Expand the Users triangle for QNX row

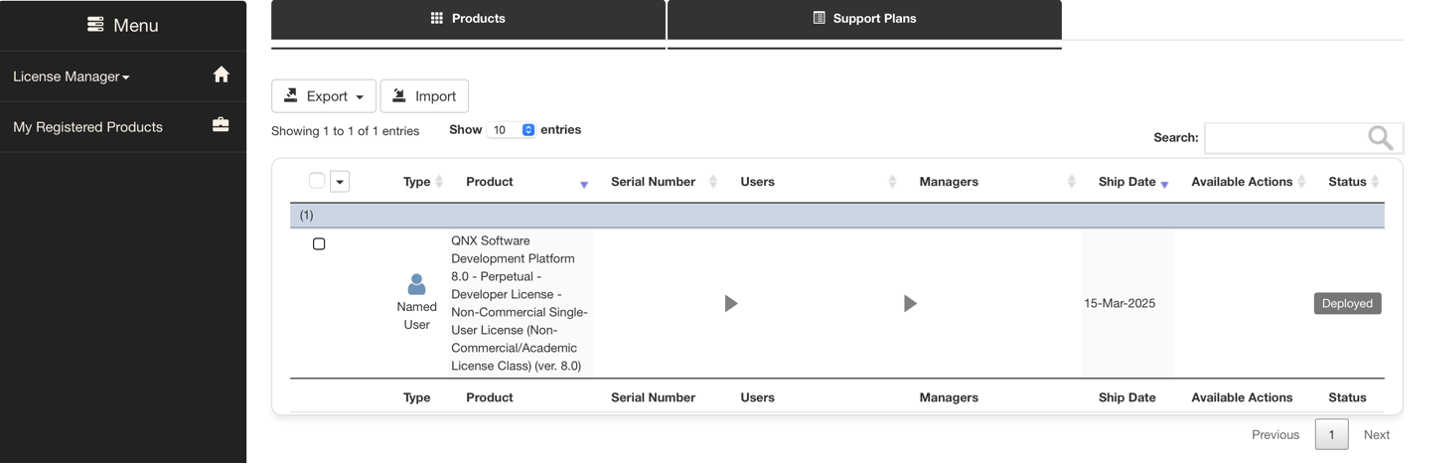(x=731, y=303)
